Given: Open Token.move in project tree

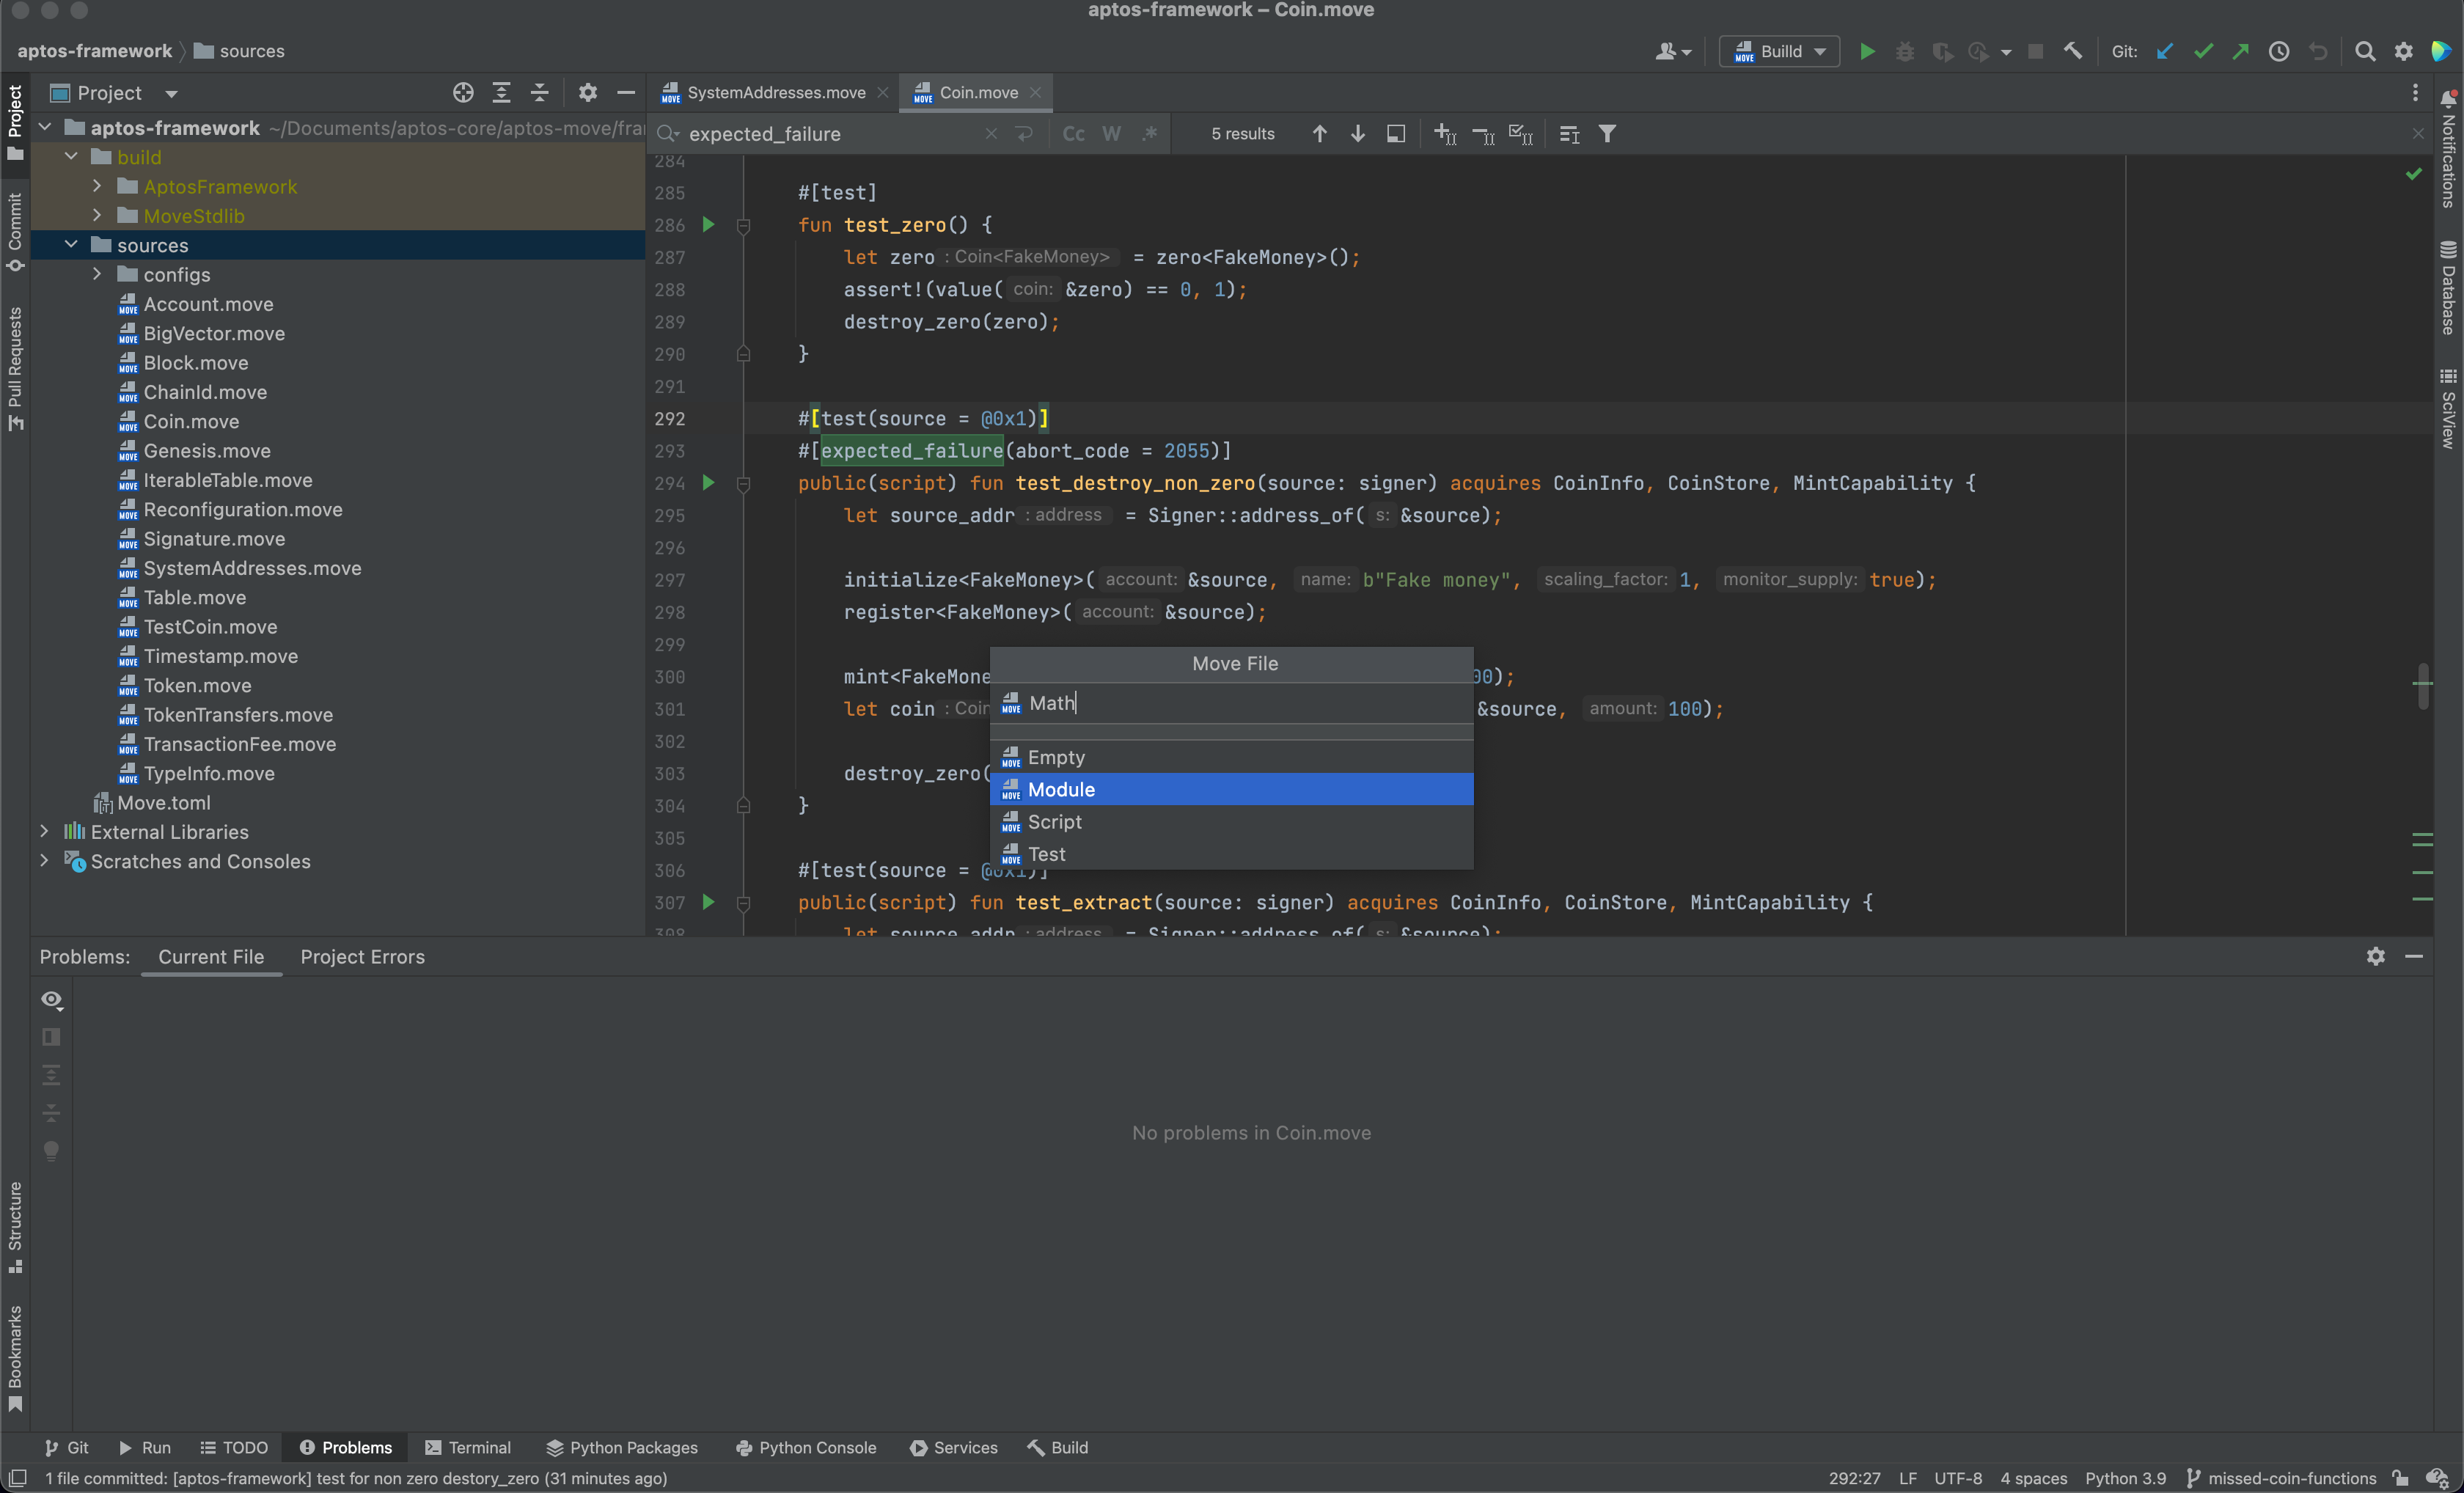Looking at the screenshot, I should (197, 686).
